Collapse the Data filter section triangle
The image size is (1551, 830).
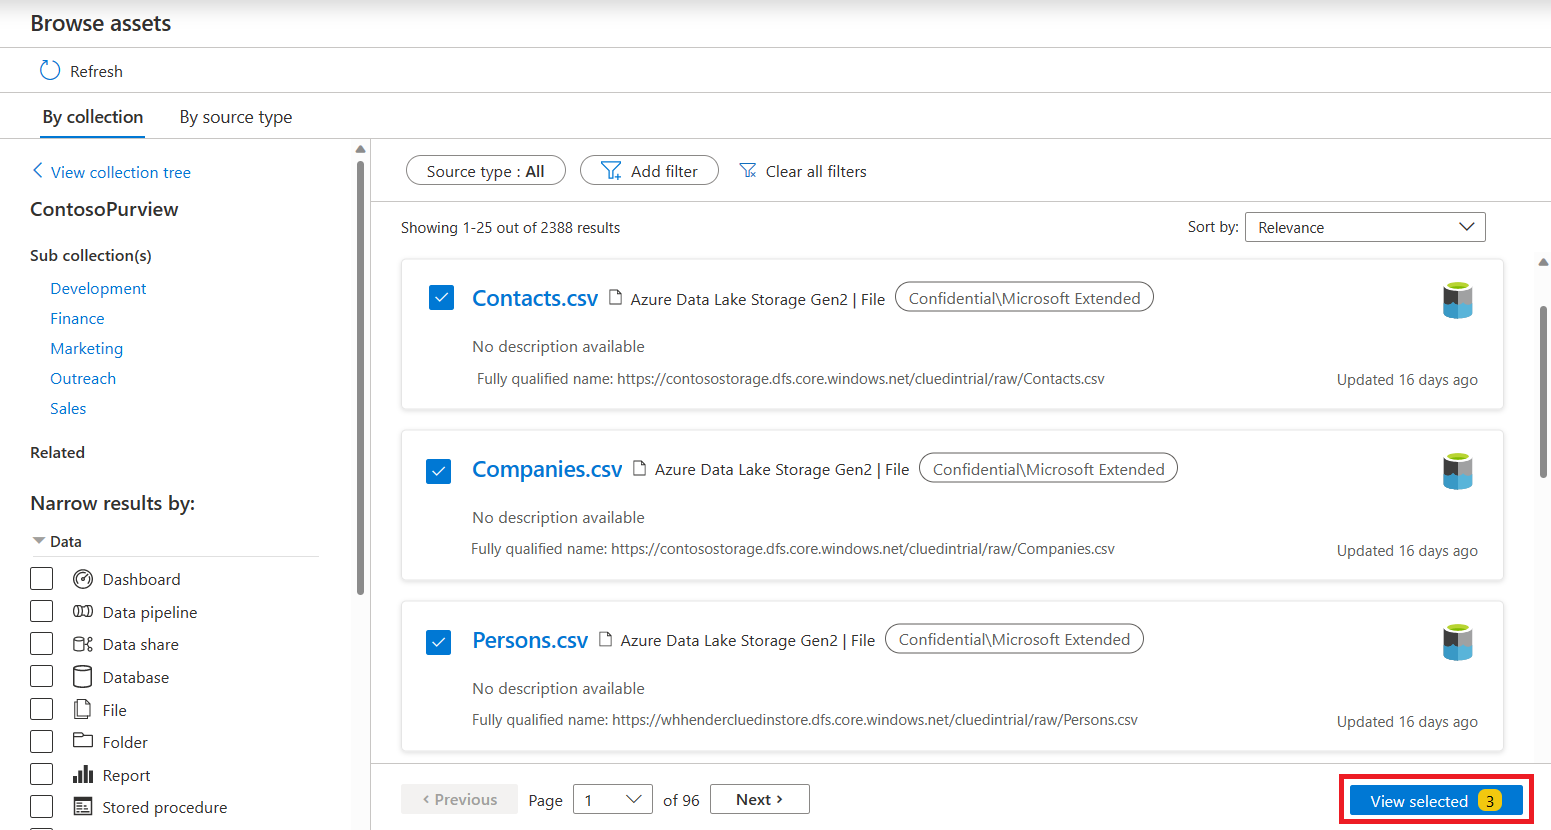tap(39, 541)
